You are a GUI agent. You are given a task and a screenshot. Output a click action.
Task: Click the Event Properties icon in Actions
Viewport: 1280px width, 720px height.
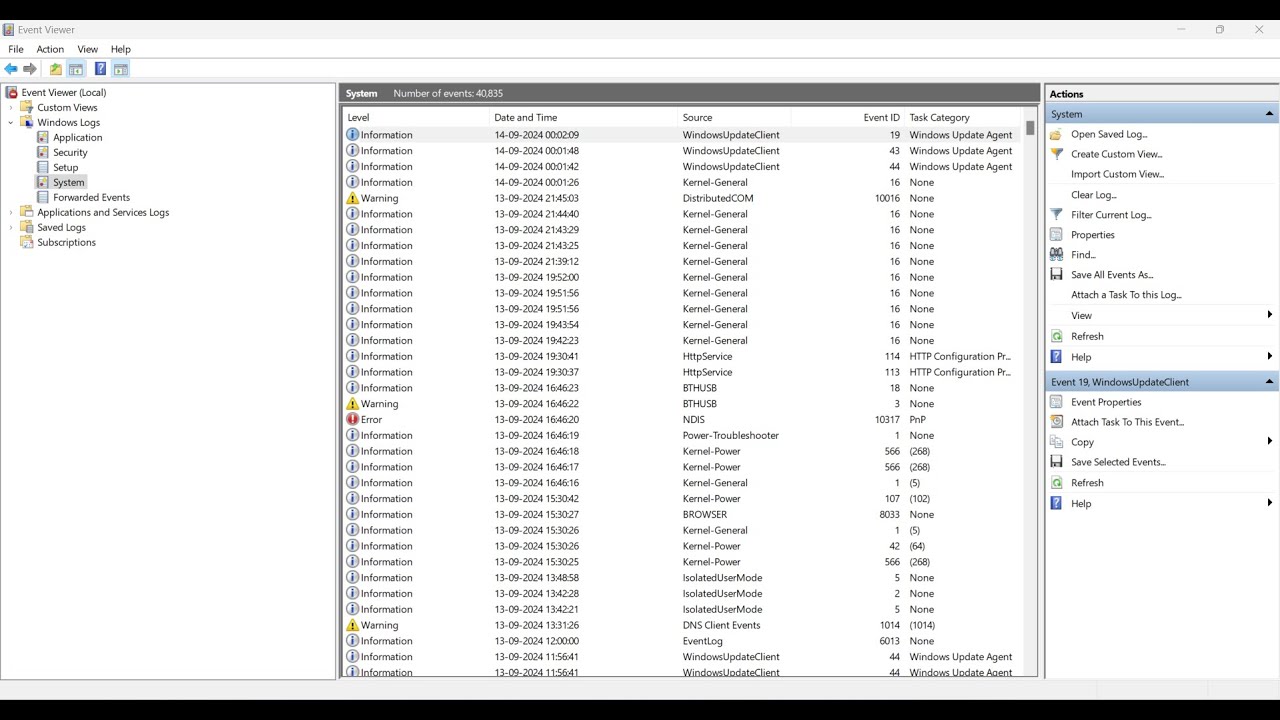coord(1056,402)
